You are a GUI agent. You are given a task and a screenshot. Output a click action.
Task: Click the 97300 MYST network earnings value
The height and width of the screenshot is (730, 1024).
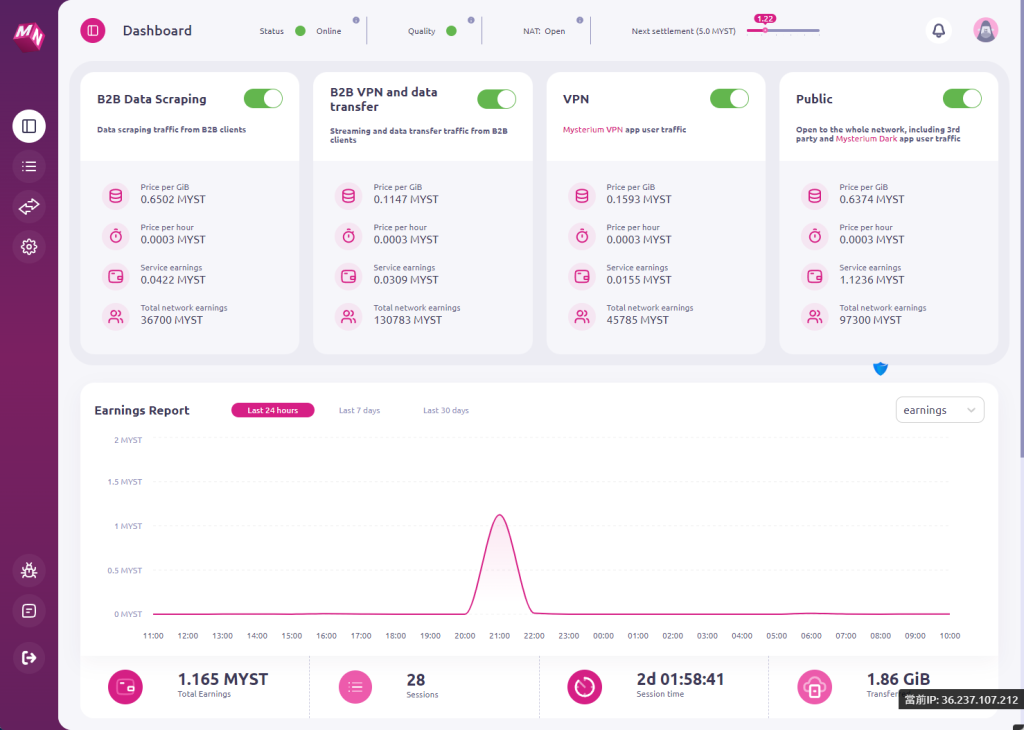pyautogui.click(x=871, y=320)
